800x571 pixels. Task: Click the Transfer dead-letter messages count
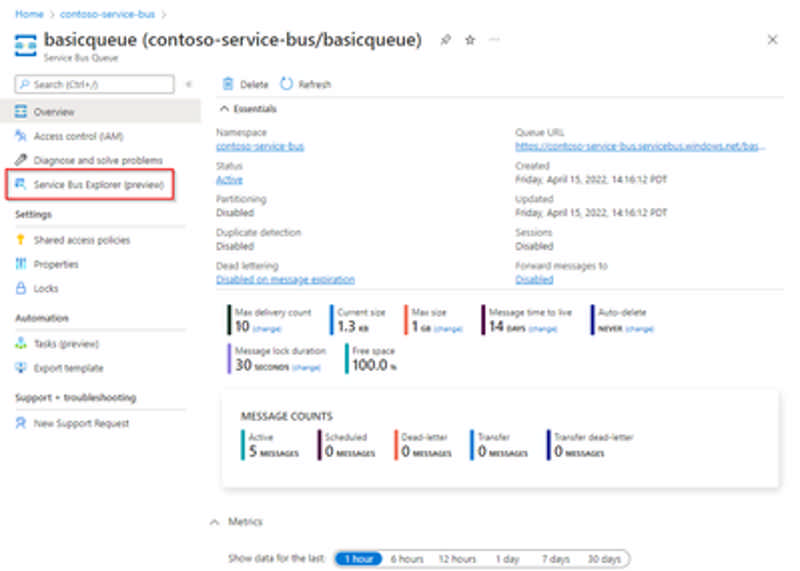coord(590,444)
